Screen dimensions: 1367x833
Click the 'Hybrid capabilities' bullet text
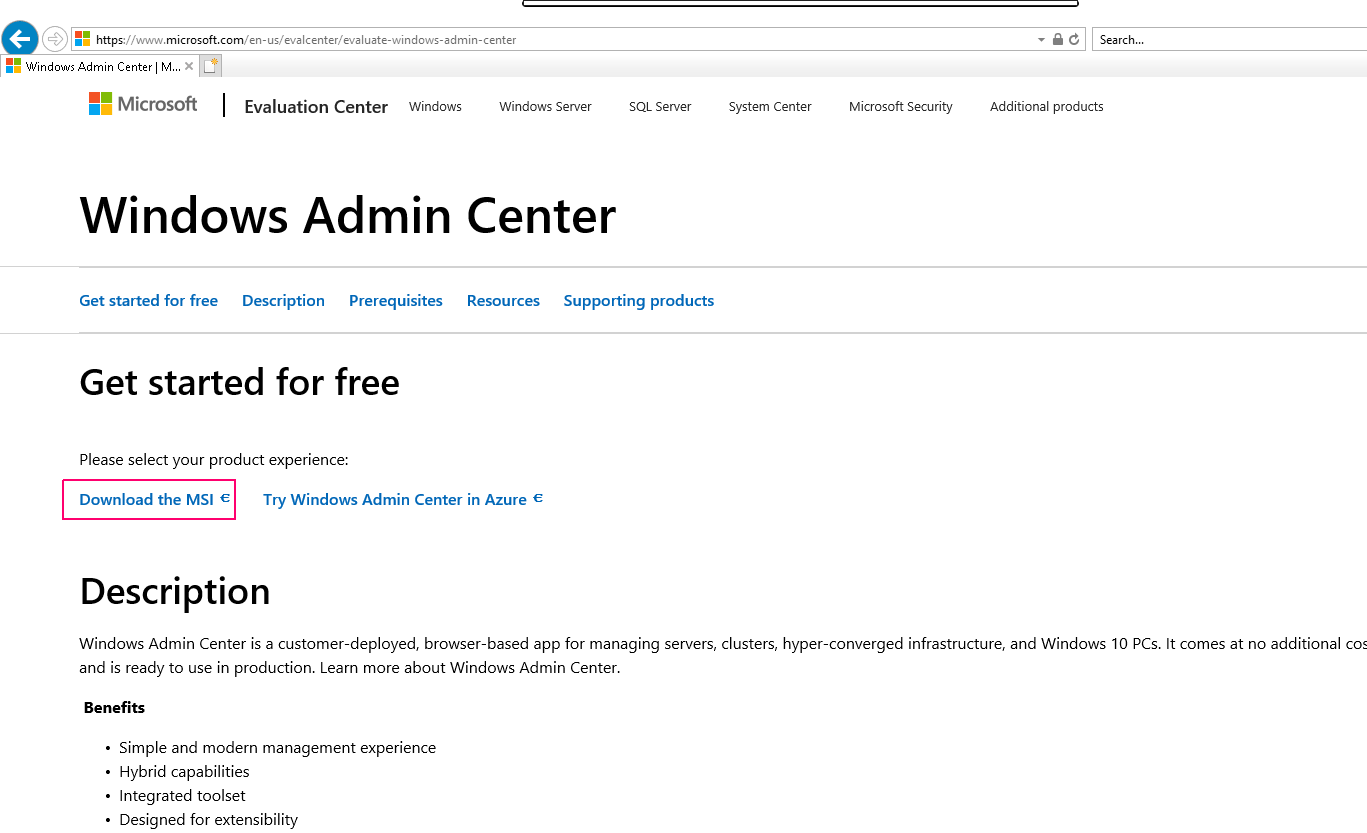pyautogui.click(x=184, y=772)
